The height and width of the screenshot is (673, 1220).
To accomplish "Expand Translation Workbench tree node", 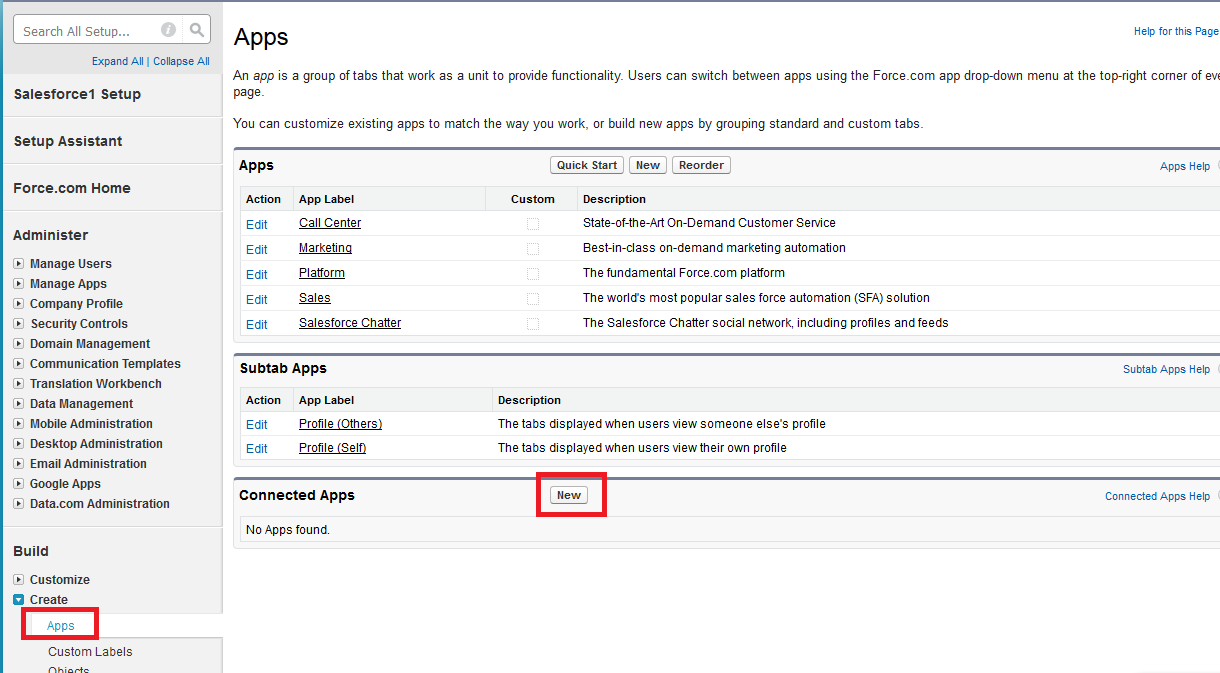I will 19,384.
